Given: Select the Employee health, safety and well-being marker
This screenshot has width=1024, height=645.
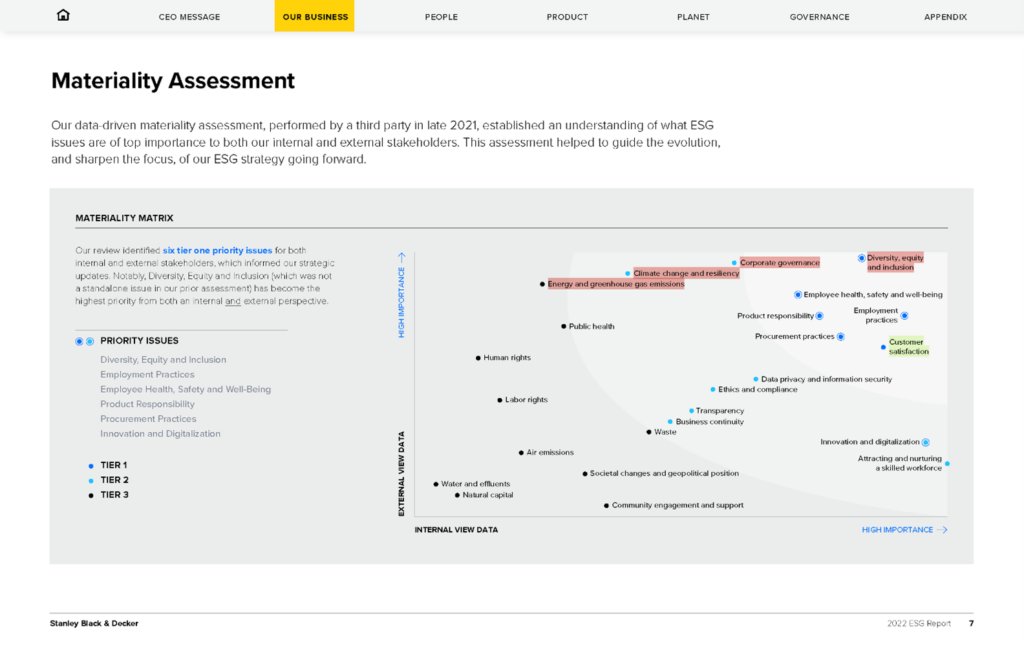Looking at the screenshot, I should click(798, 295).
